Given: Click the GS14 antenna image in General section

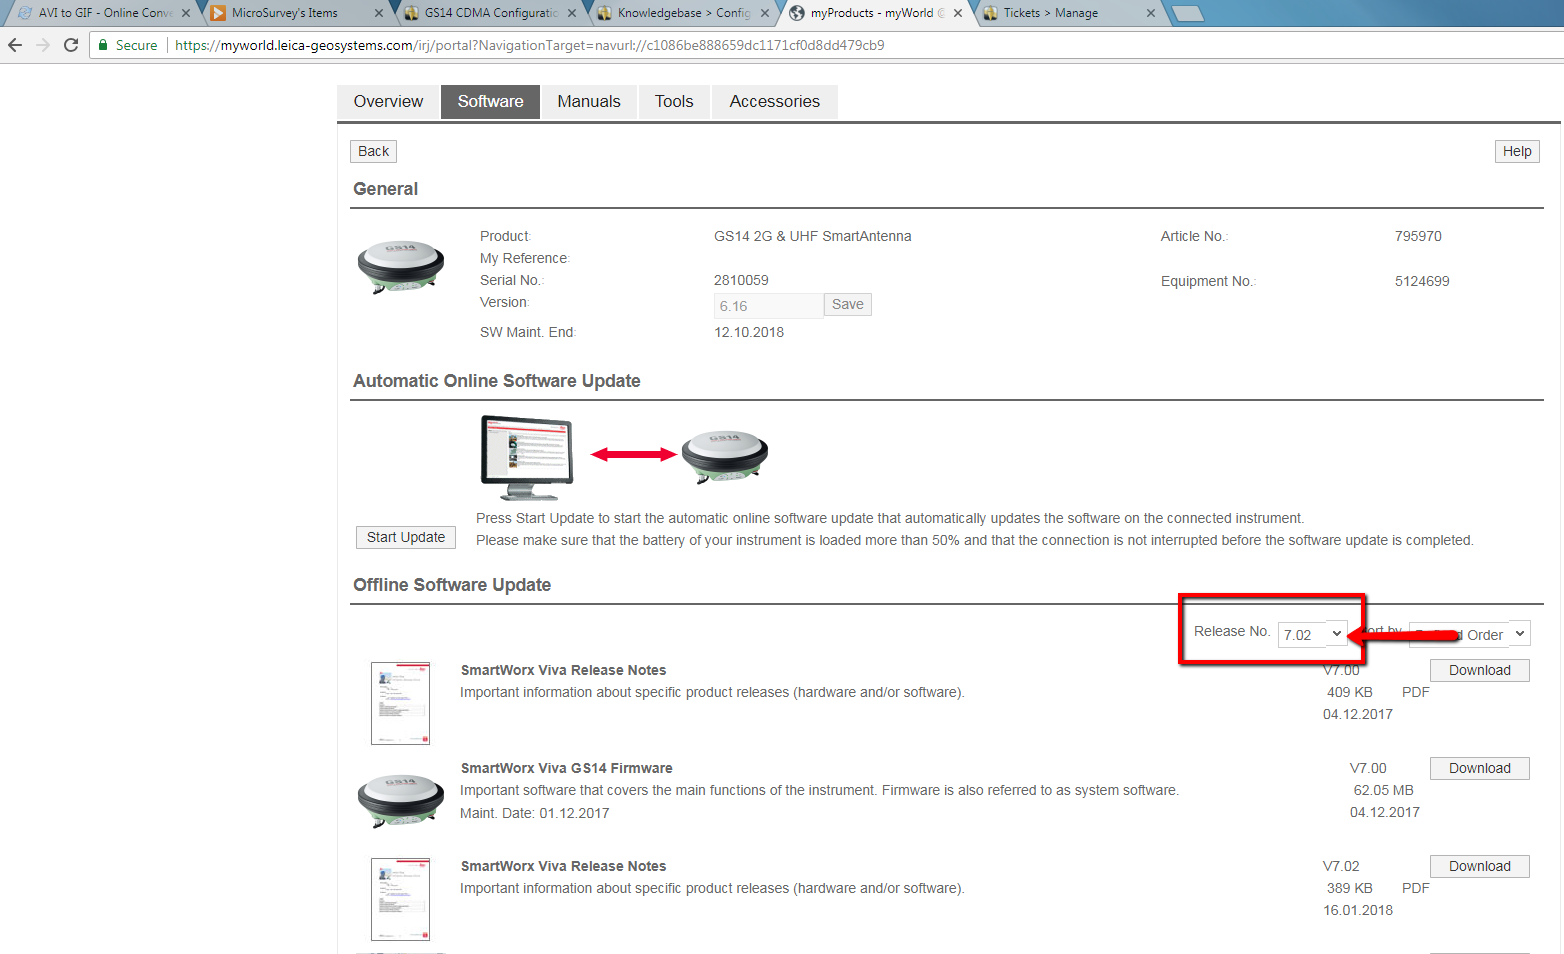Looking at the screenshot, I should click(x=401, y=266).
